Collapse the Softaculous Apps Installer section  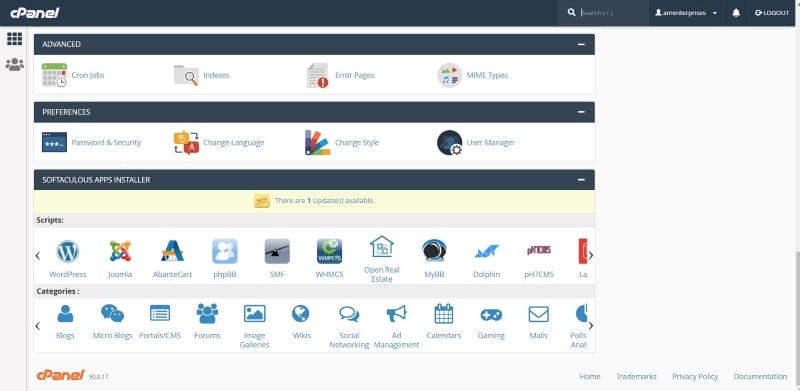(x=581, y=180)
